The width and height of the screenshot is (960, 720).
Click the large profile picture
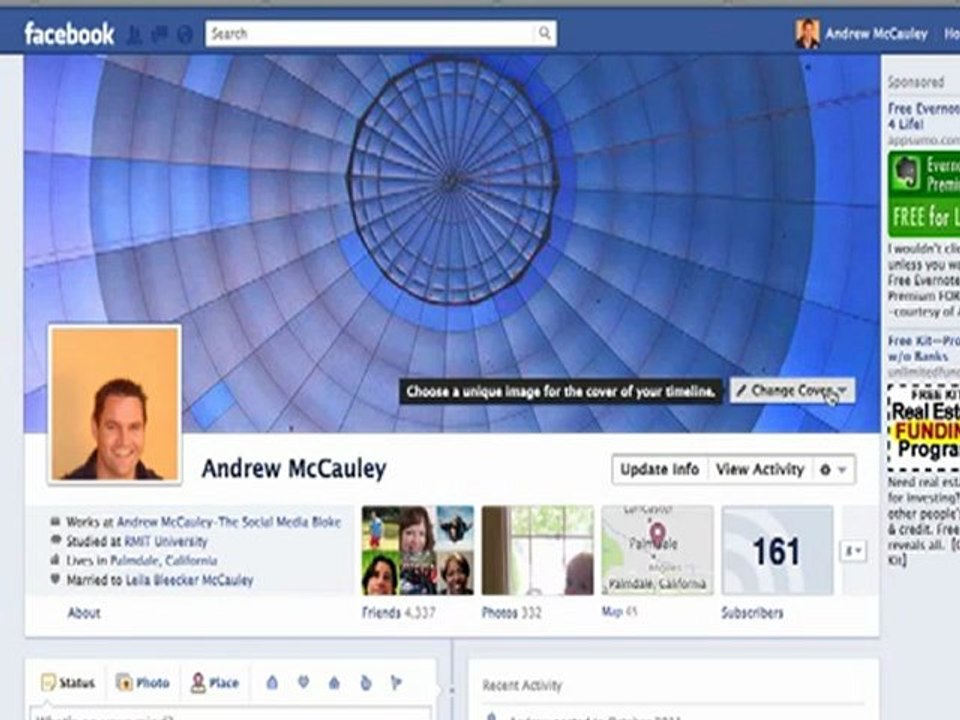tap(115, 404)
